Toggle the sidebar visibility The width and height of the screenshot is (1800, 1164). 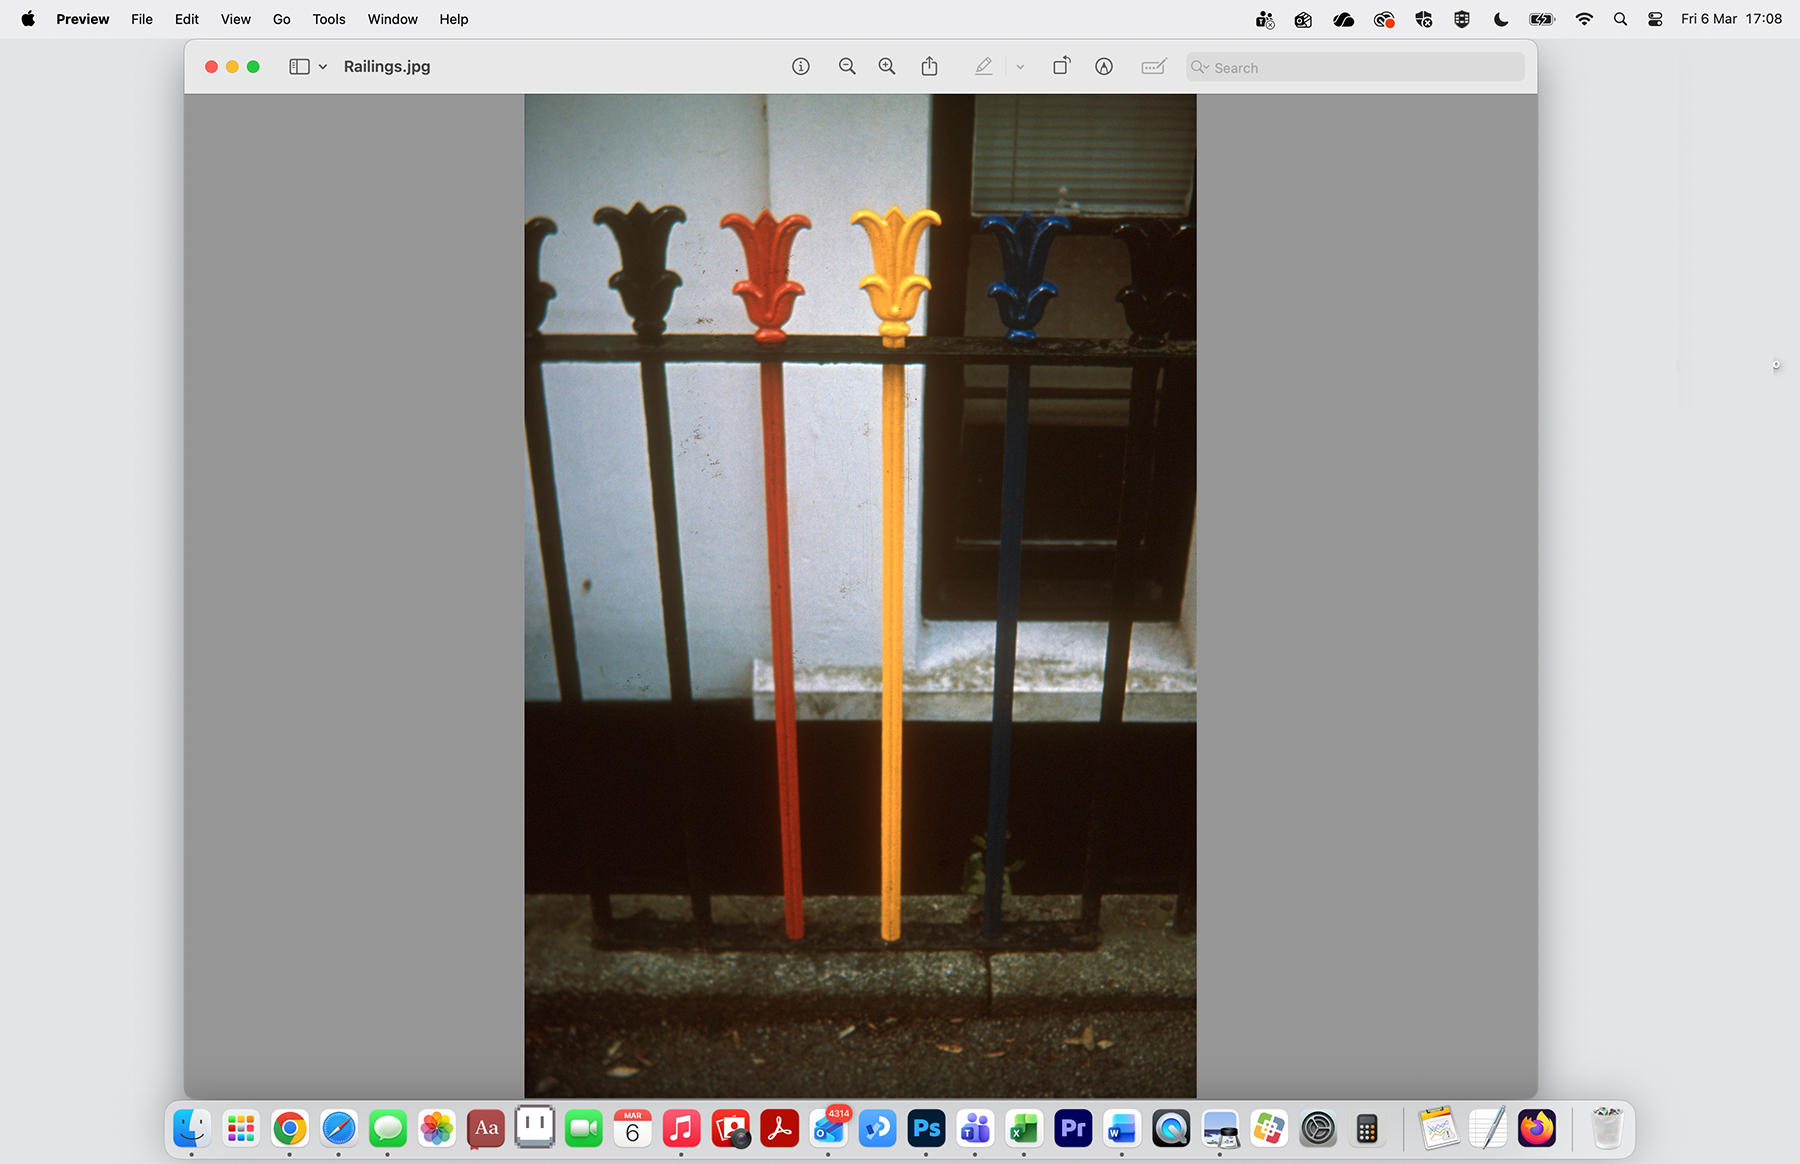[x=297, y=66]
